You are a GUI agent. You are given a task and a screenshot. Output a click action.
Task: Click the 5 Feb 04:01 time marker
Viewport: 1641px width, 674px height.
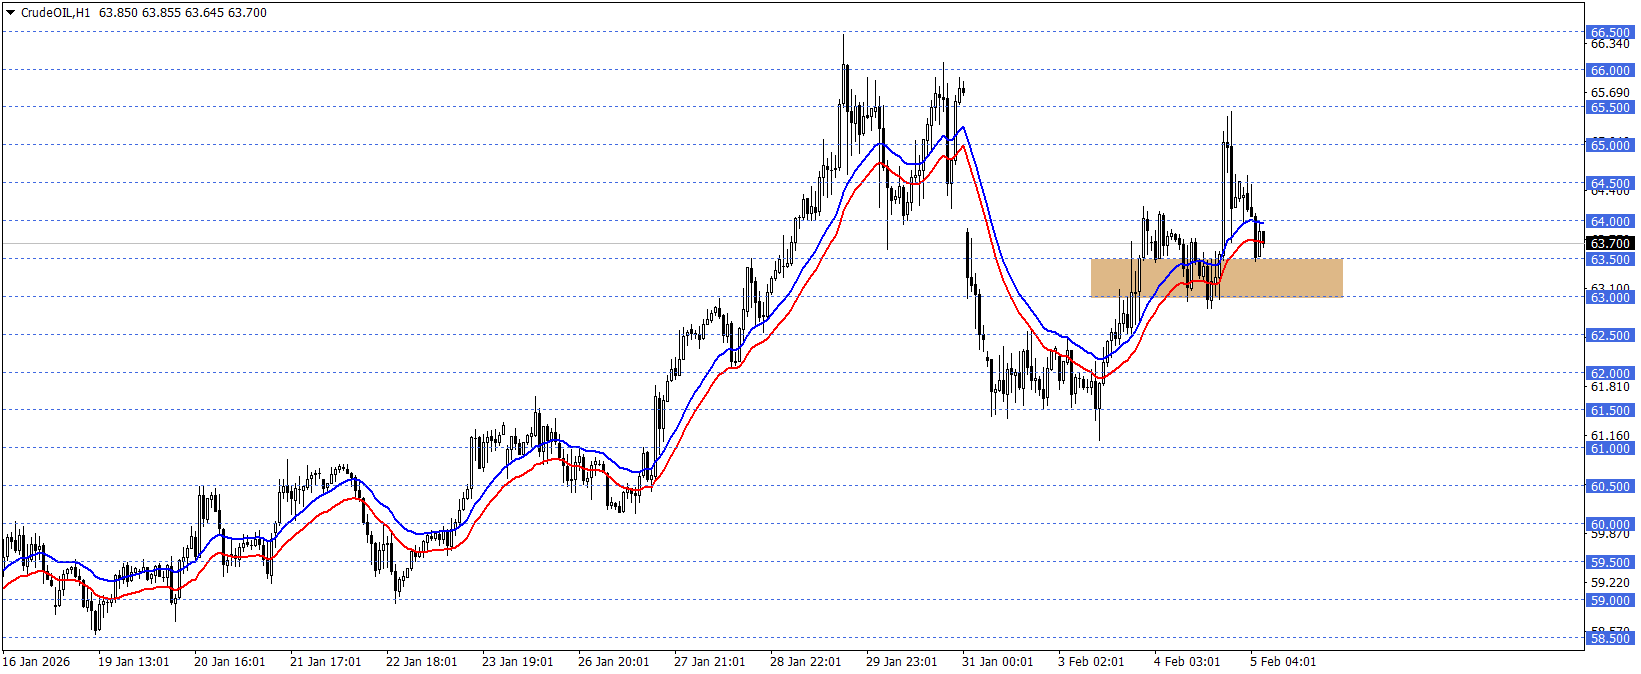(1283, 662)
